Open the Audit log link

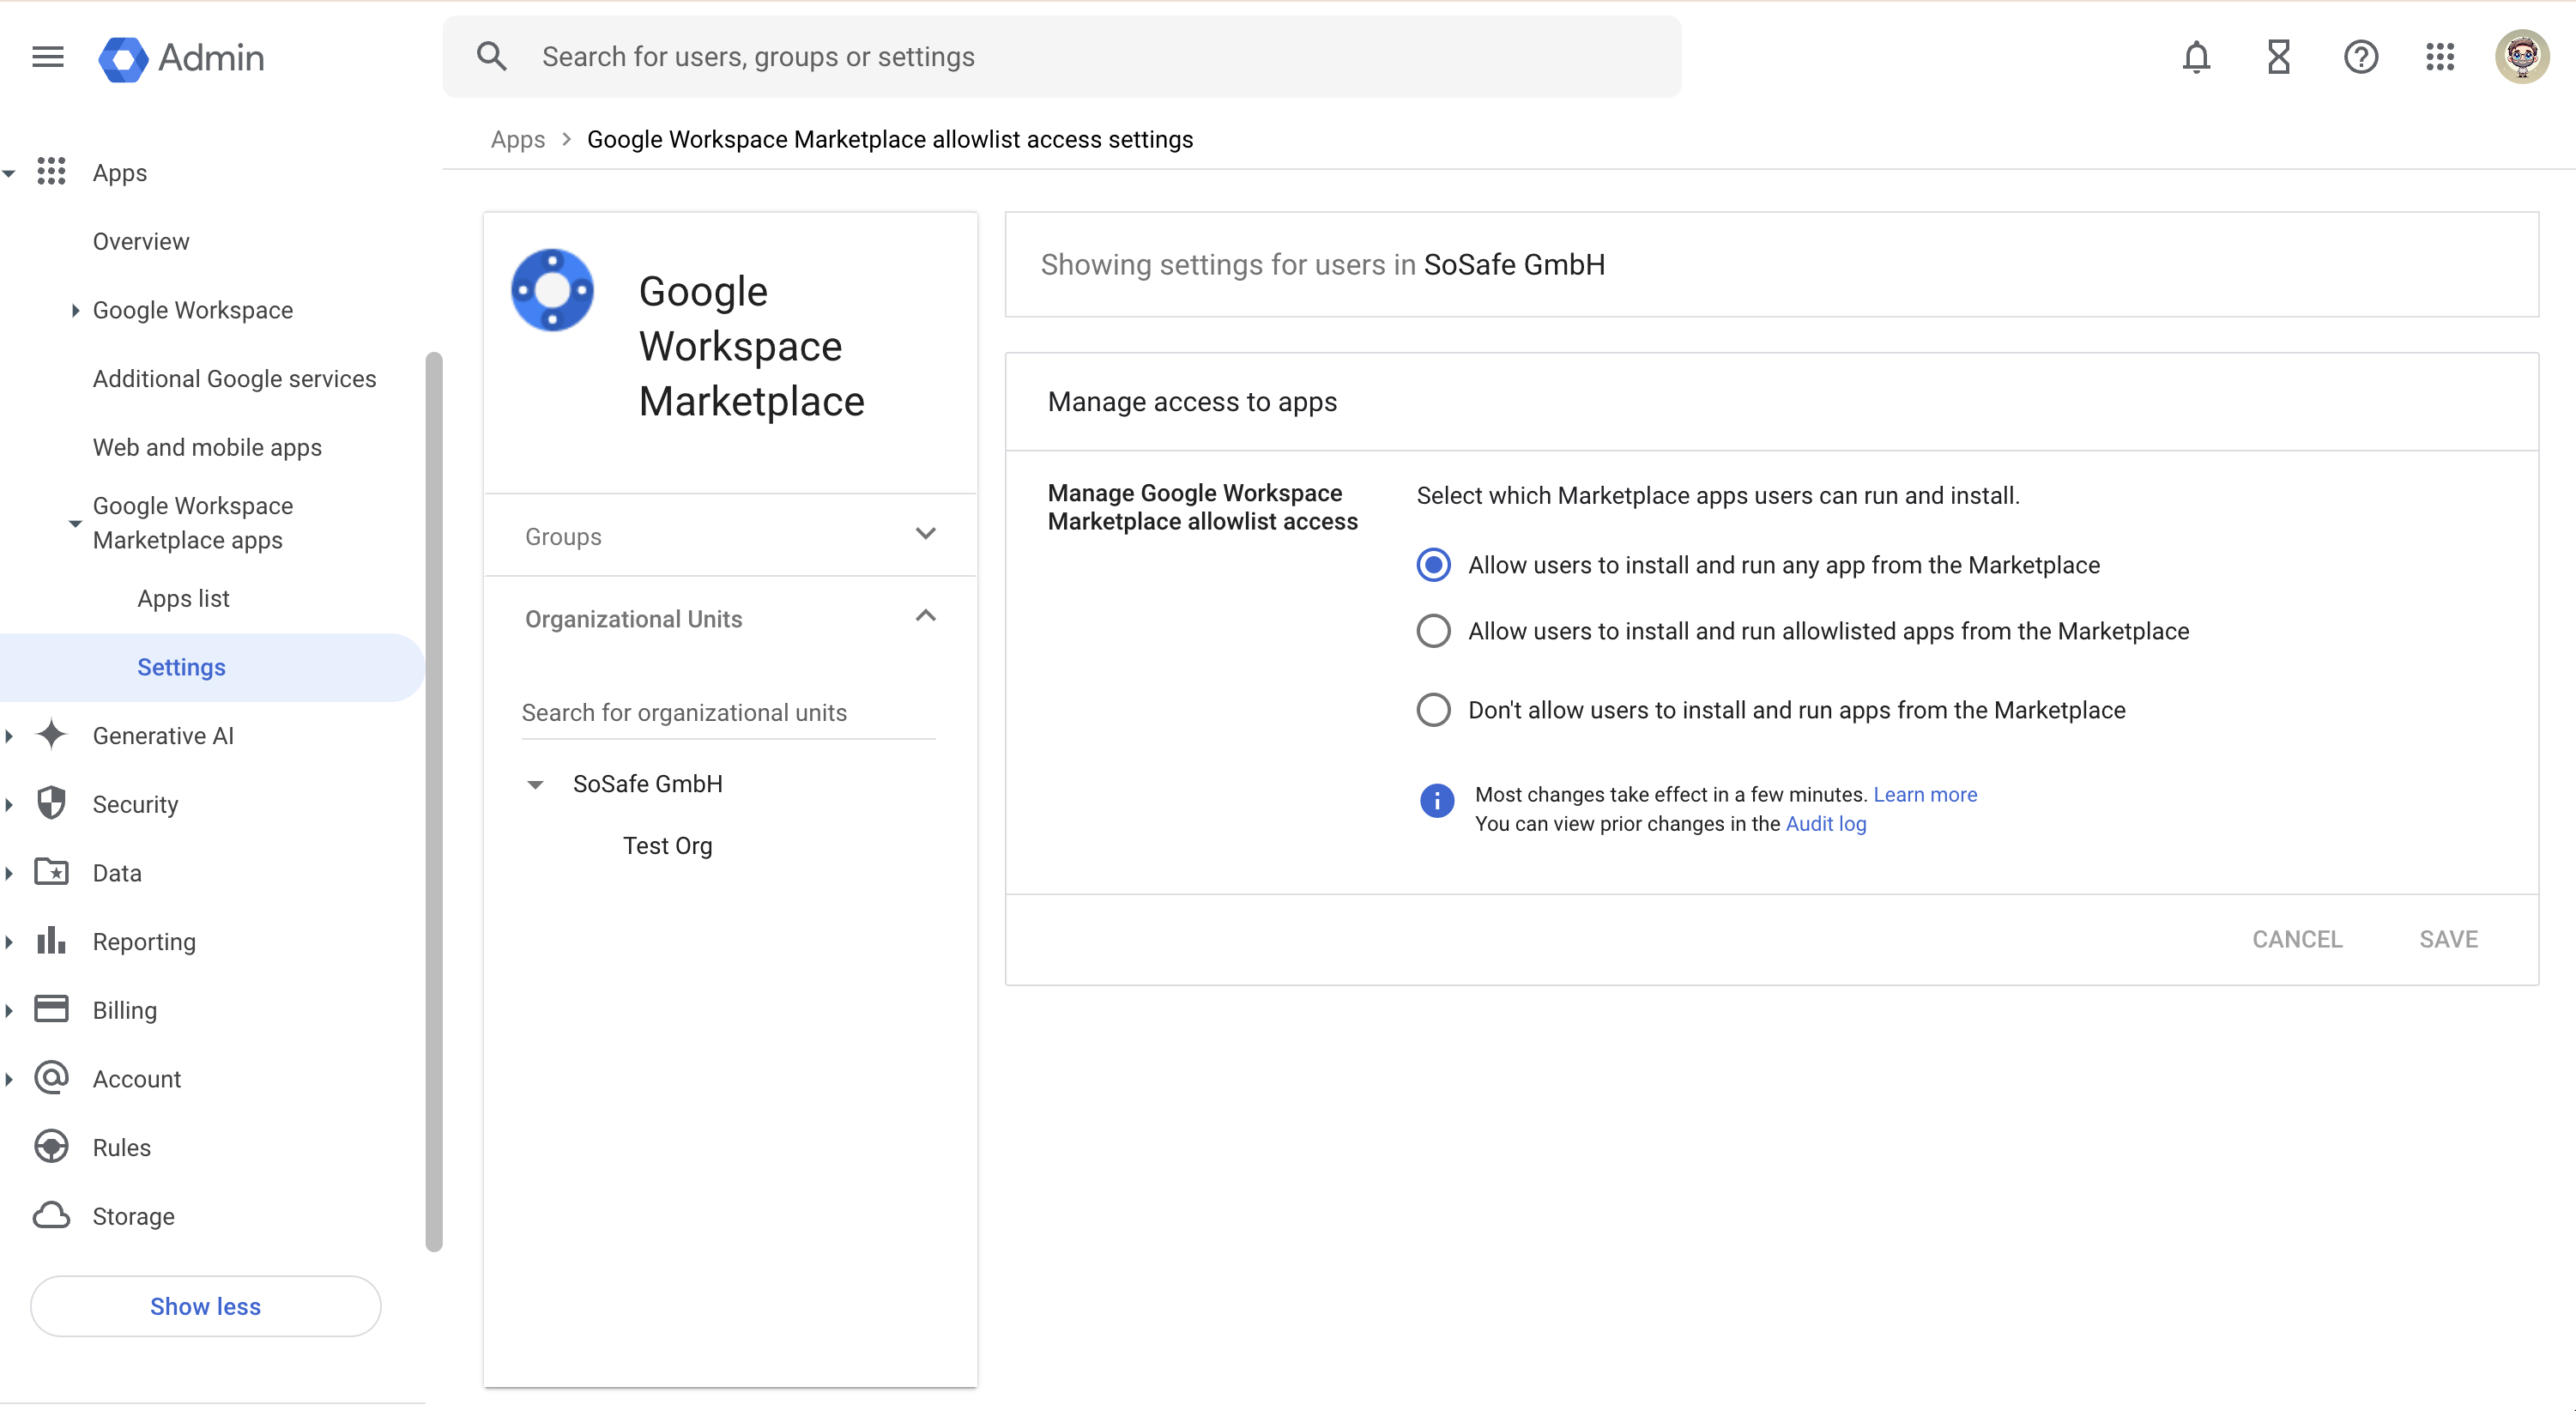[x=1825, y=823]
